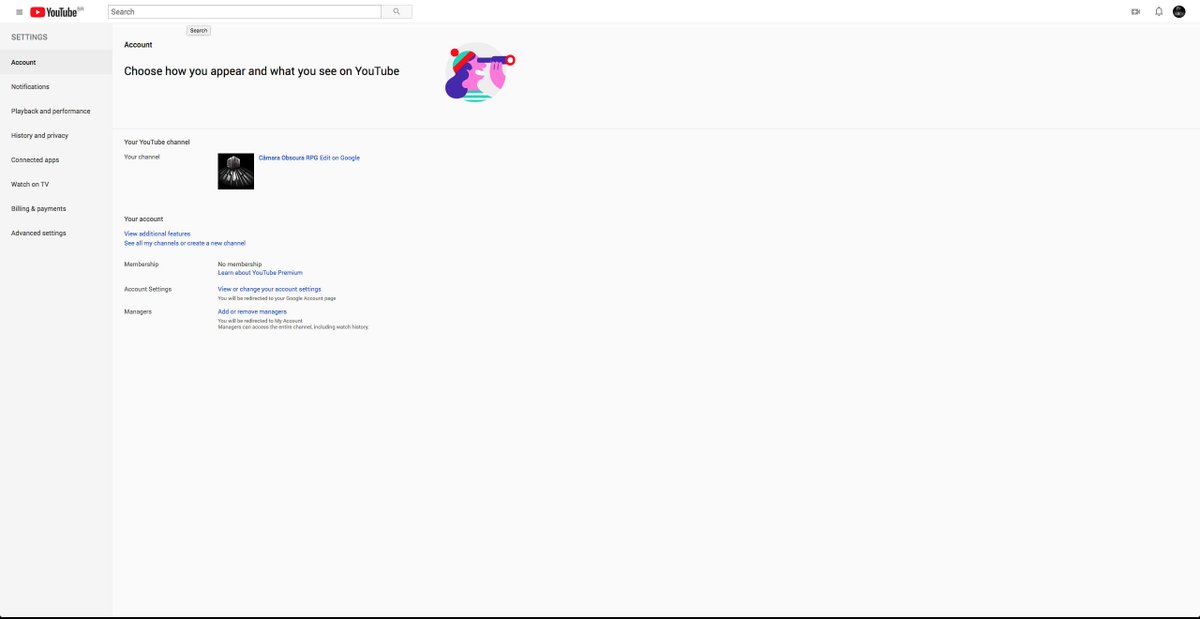The height and width of the screenshot is (619, 1200).
Task: Click the 'Membership' row label
Action: click(141, 264)
